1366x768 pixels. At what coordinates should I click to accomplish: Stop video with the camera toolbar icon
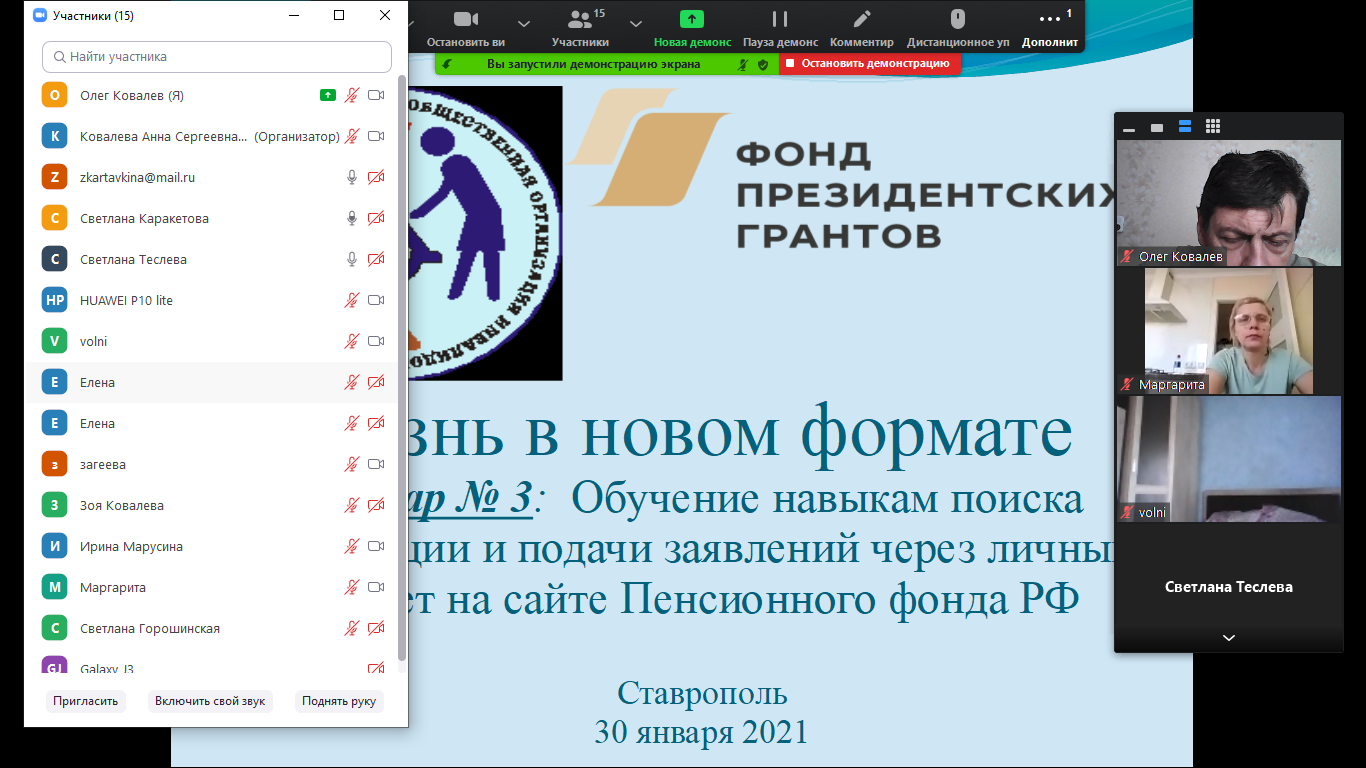(x=464, y=19)
